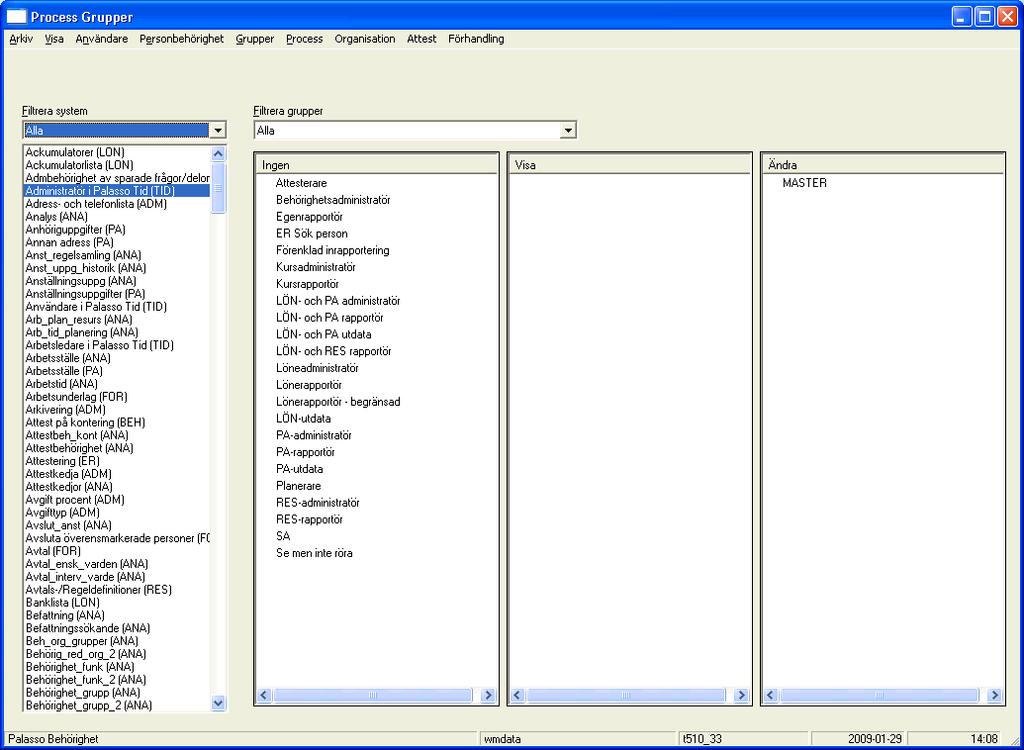Select SA group in Ingen list
The height and width of the screenshot is (750, 1024).
(283, 536)
